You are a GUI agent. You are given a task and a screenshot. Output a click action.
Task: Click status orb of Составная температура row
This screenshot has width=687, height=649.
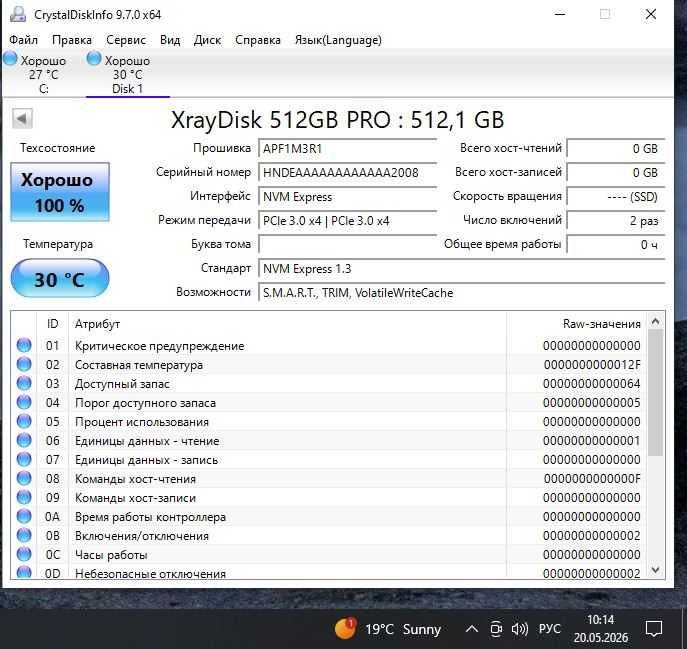pos(24,364)
